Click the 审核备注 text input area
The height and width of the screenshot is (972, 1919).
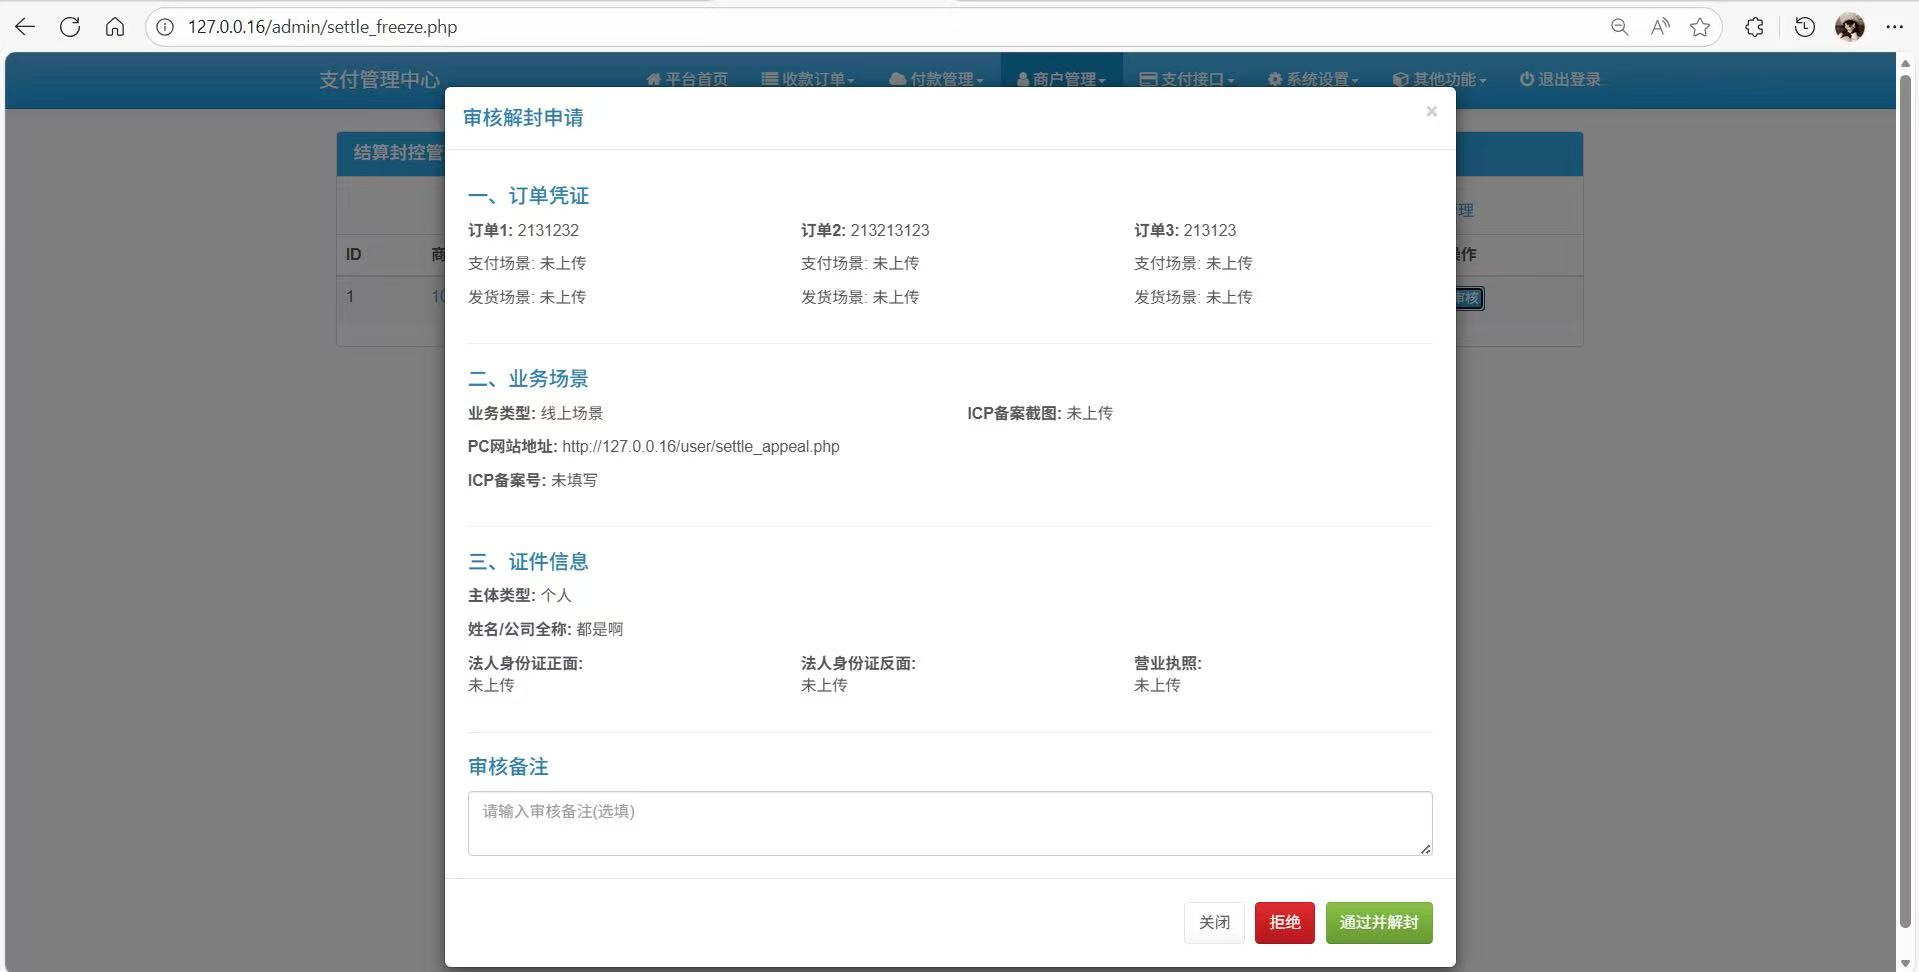tap(948, 823)
